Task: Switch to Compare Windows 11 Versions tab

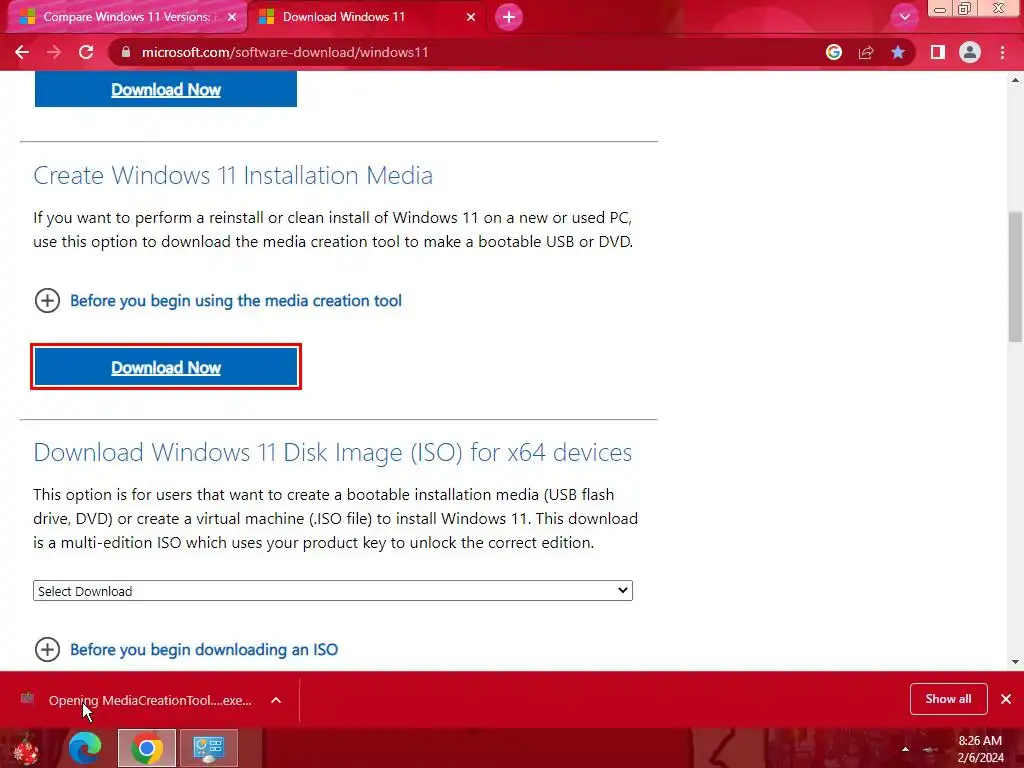Action: coord(127,17)
